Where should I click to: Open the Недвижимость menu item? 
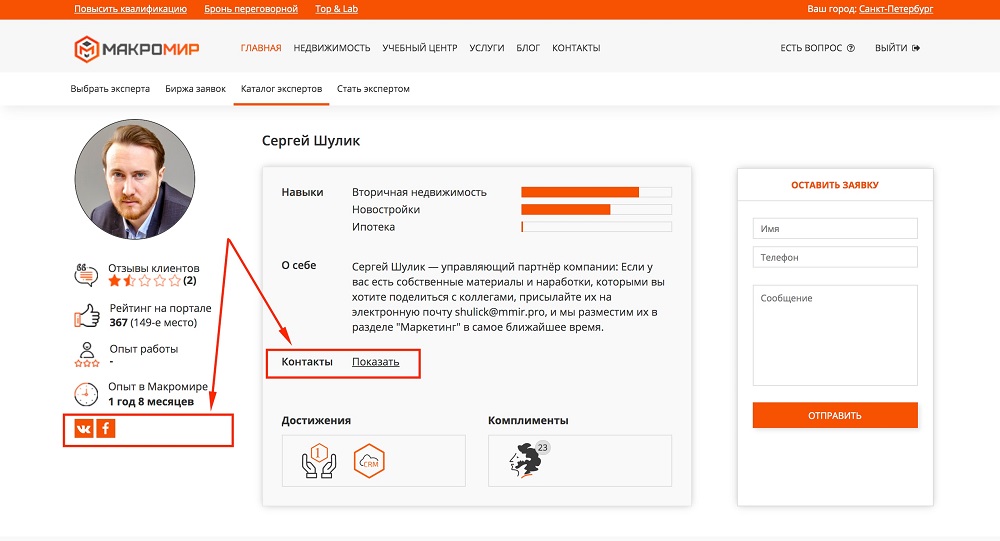tap(332, 48)
